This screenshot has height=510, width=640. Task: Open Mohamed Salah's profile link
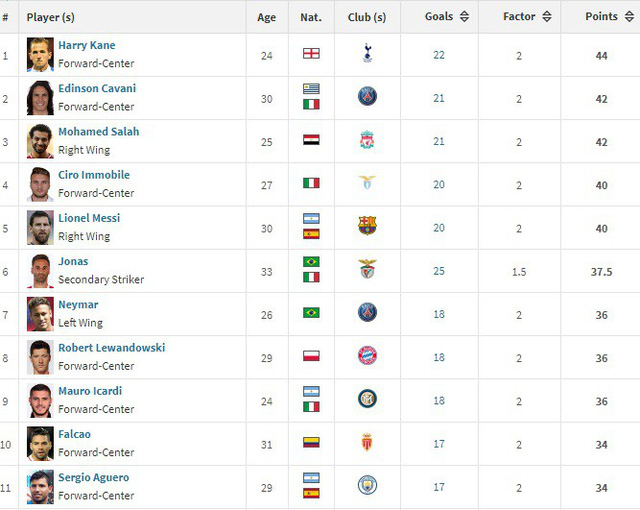click(98, 132)
